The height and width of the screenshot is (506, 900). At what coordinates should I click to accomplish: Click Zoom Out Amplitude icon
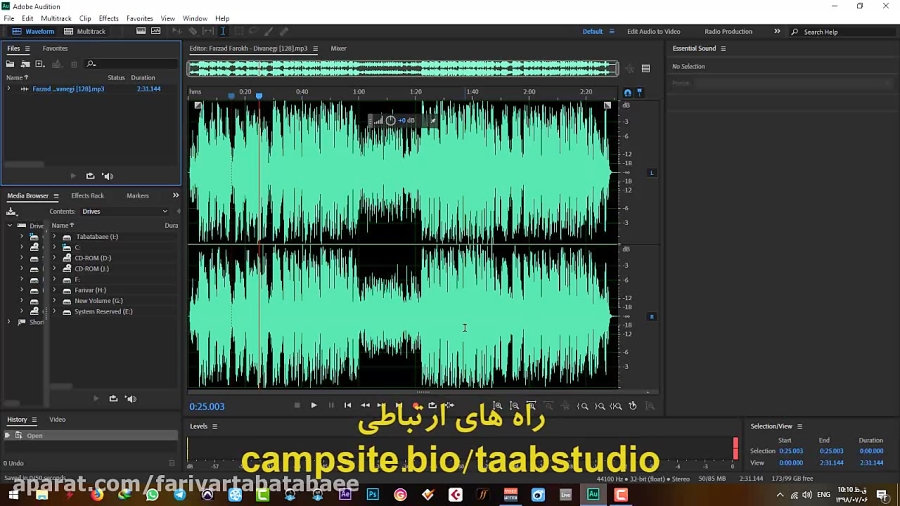(515, 406)
